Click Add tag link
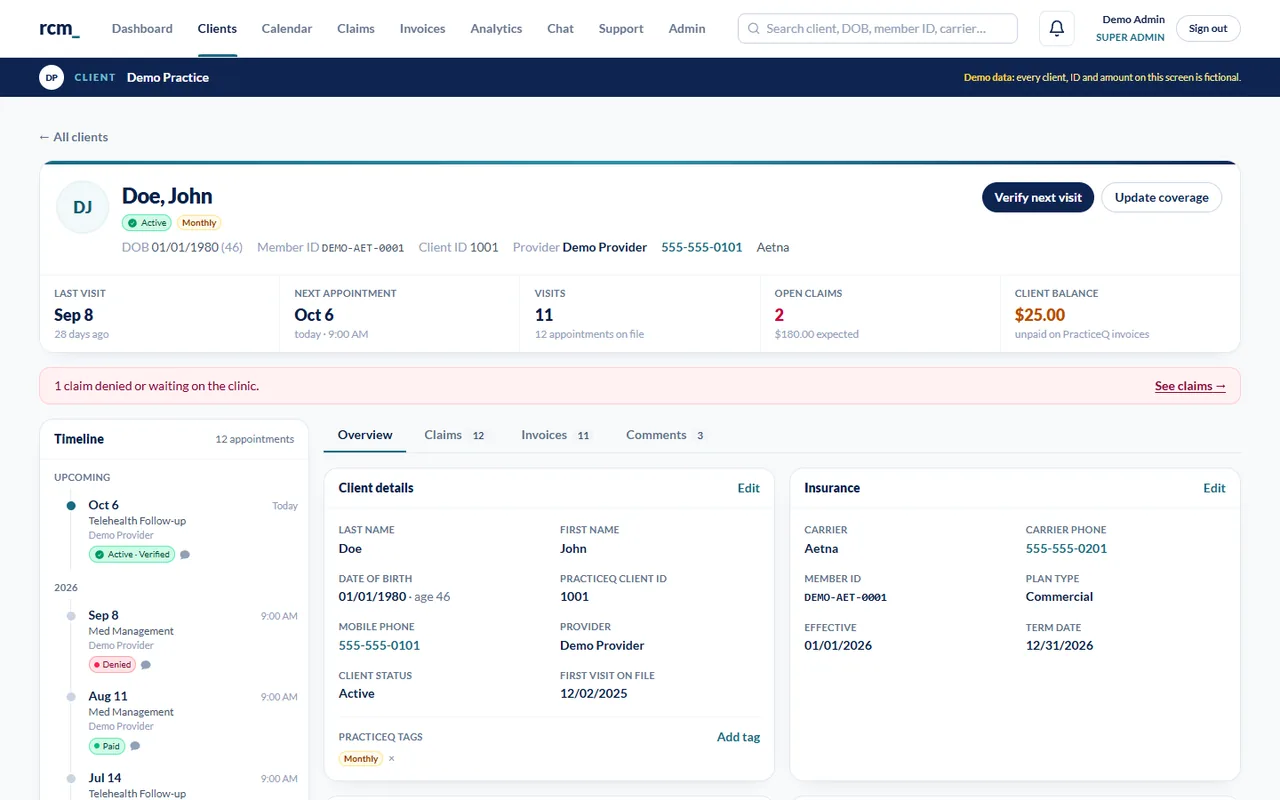 [738, 737]
